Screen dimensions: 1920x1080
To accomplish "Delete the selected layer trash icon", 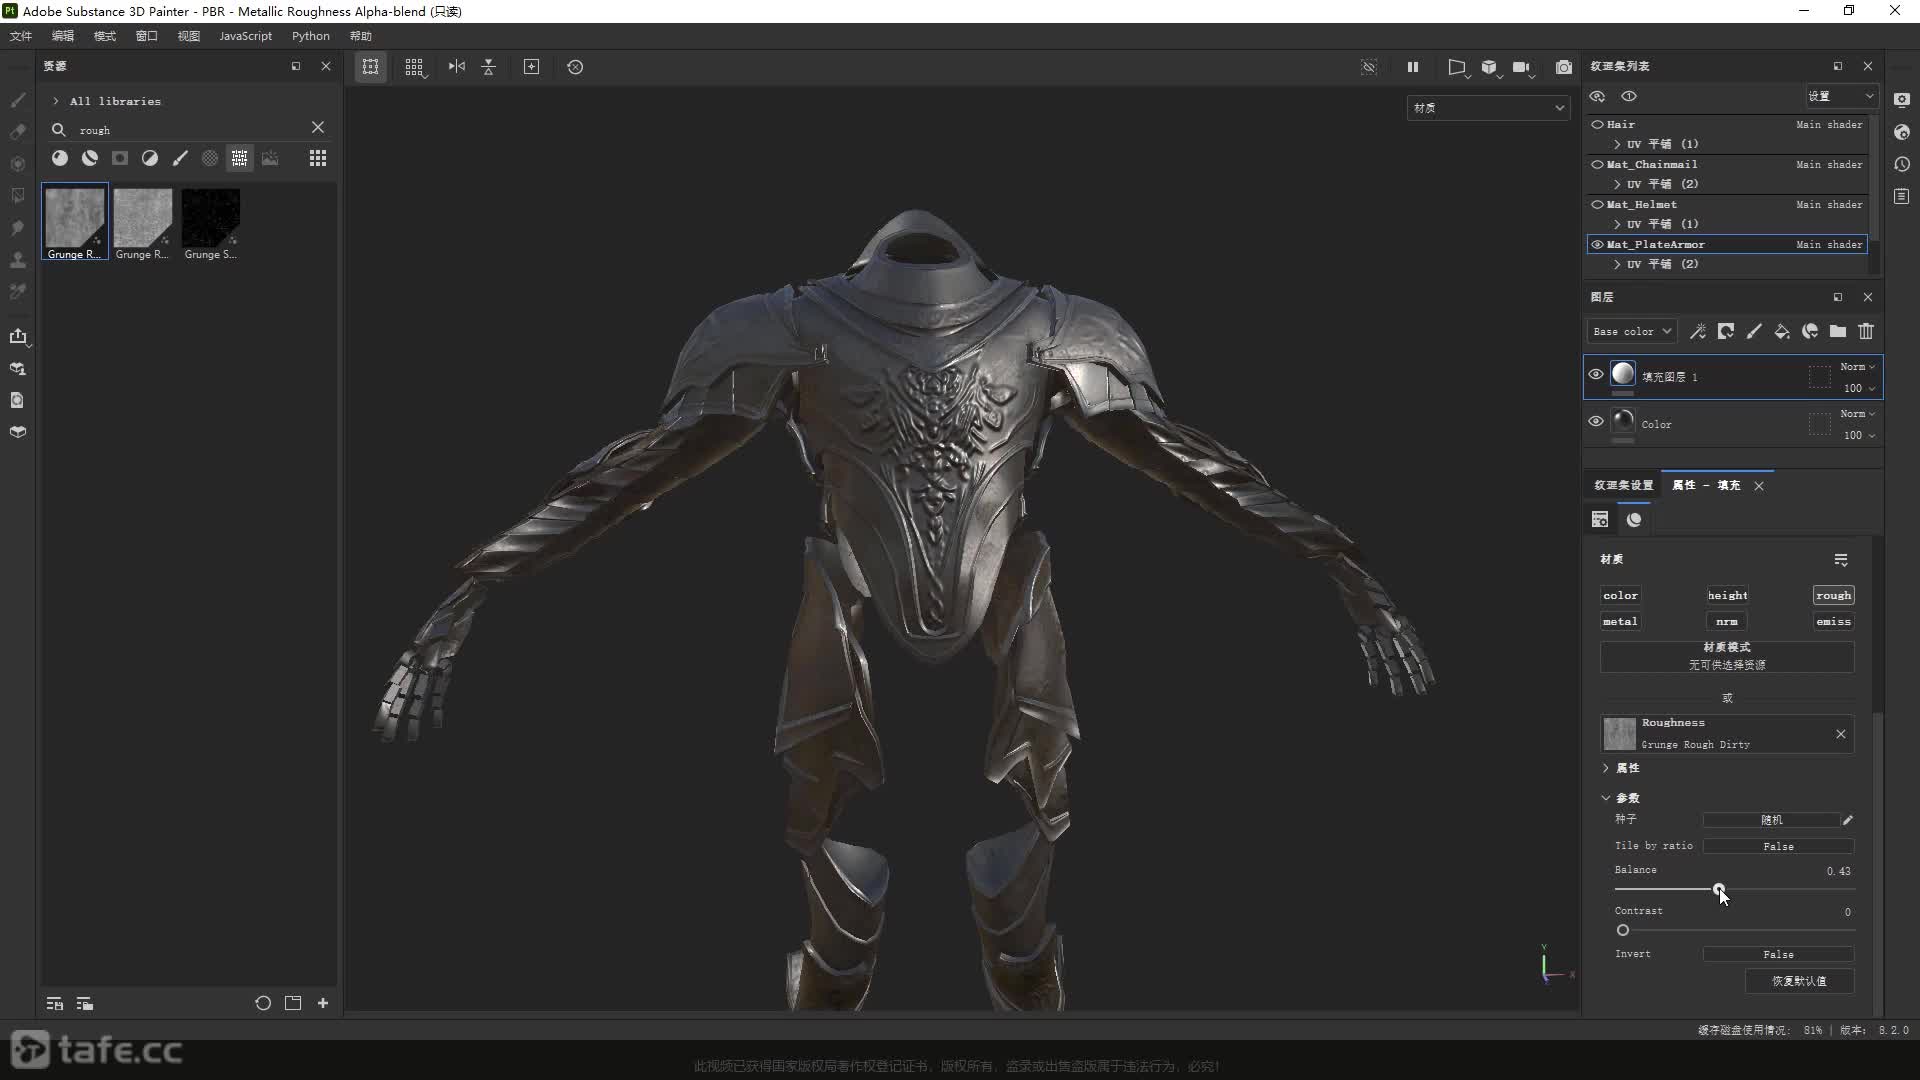I will [1866, 331].
